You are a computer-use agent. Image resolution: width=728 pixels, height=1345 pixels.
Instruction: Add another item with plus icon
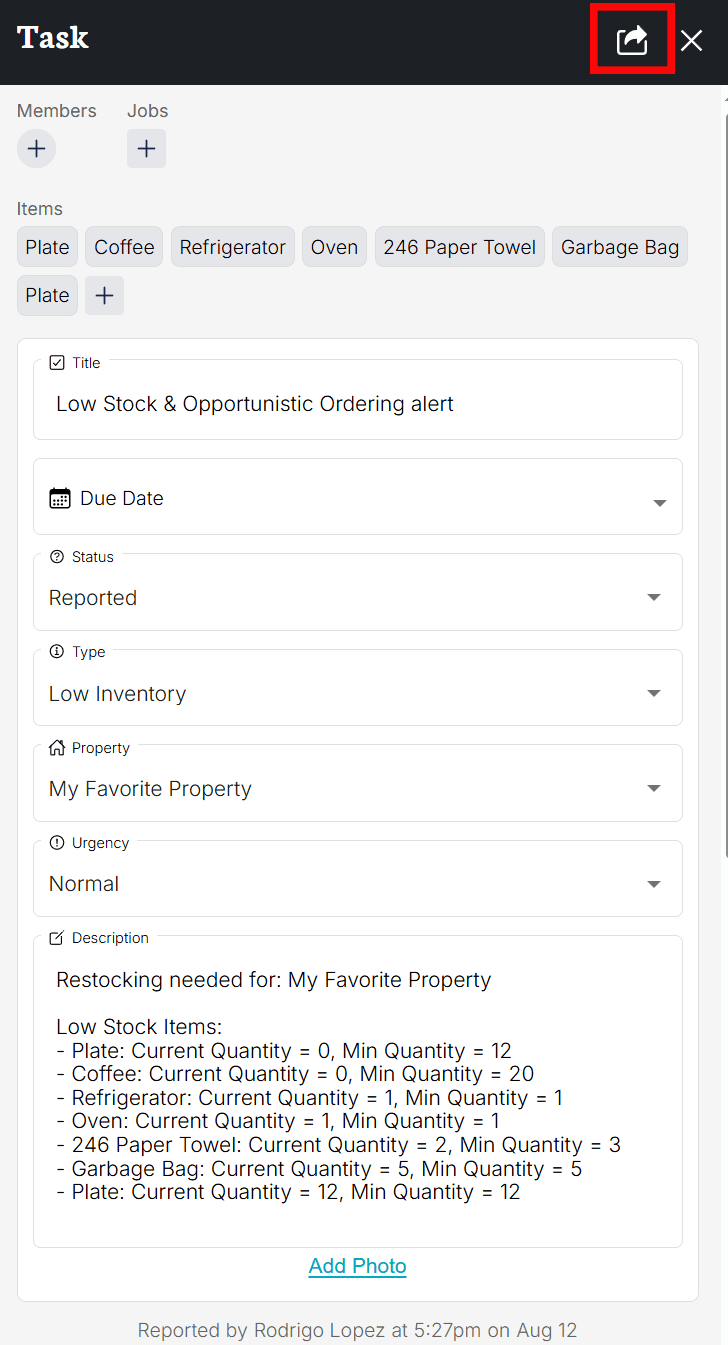(x=104, y=296)
